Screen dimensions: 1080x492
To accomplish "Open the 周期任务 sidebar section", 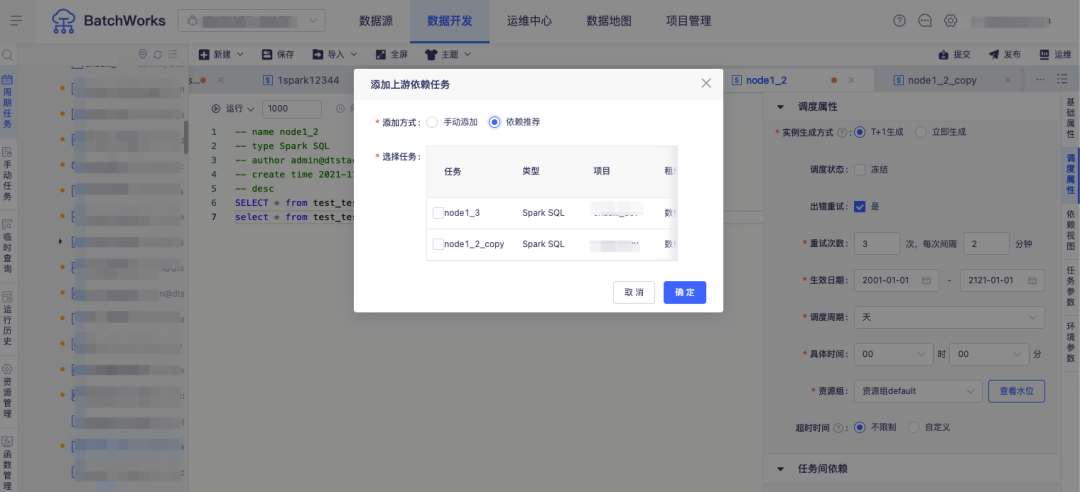I will pos(8,101).
